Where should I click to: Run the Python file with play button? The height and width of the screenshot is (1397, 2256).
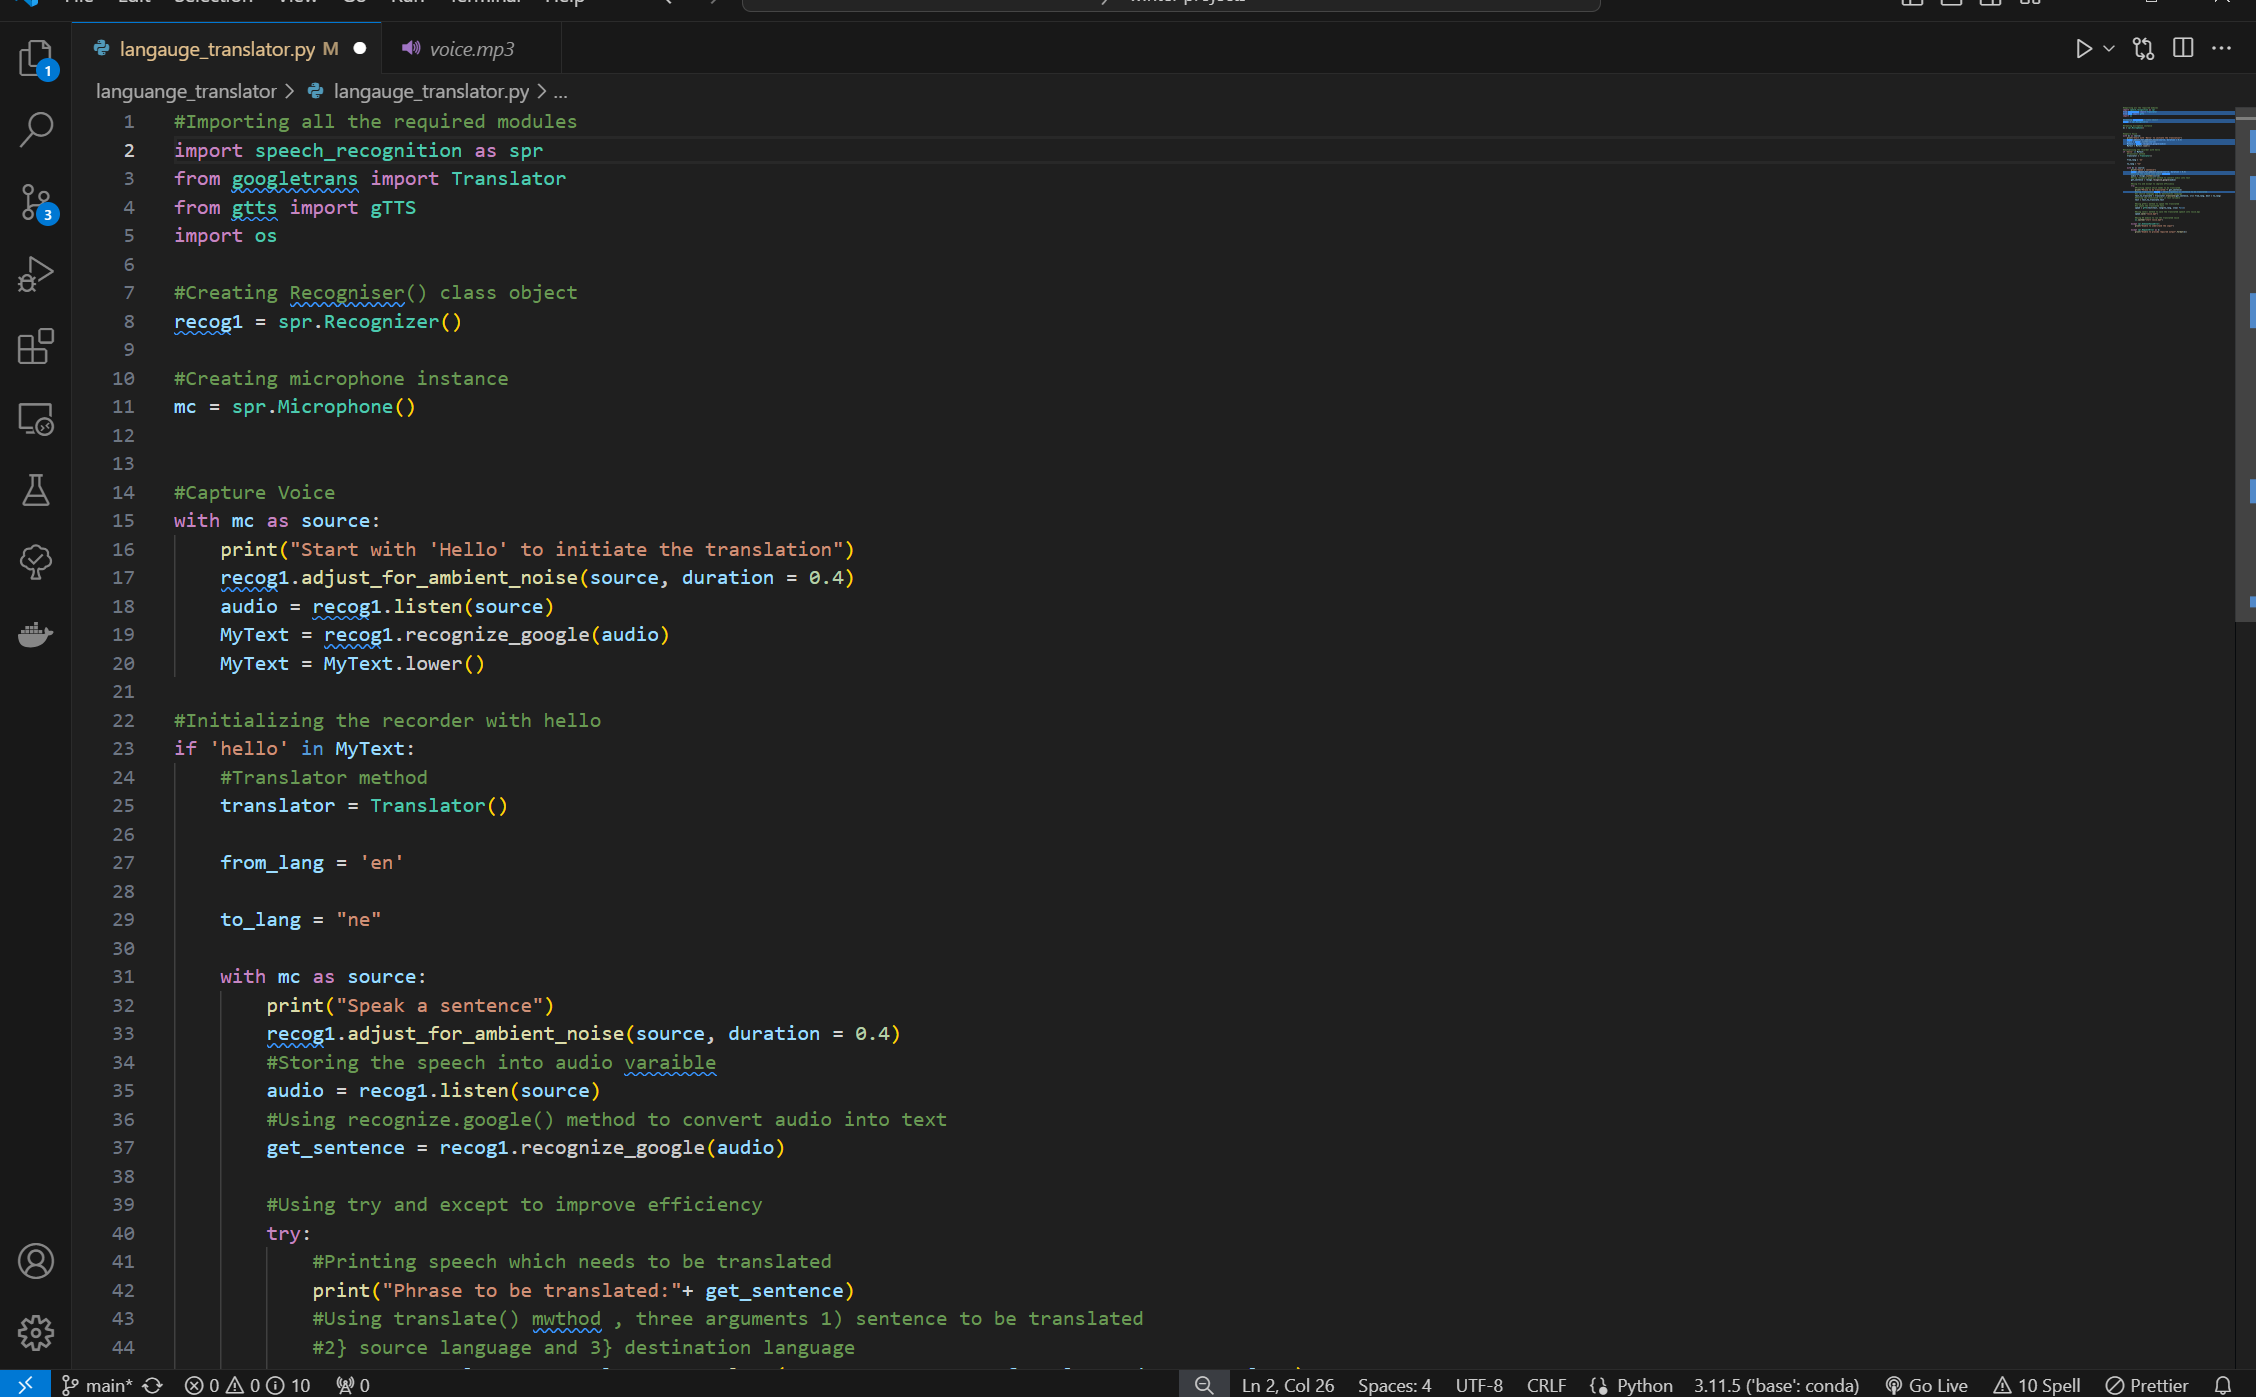2083,48
